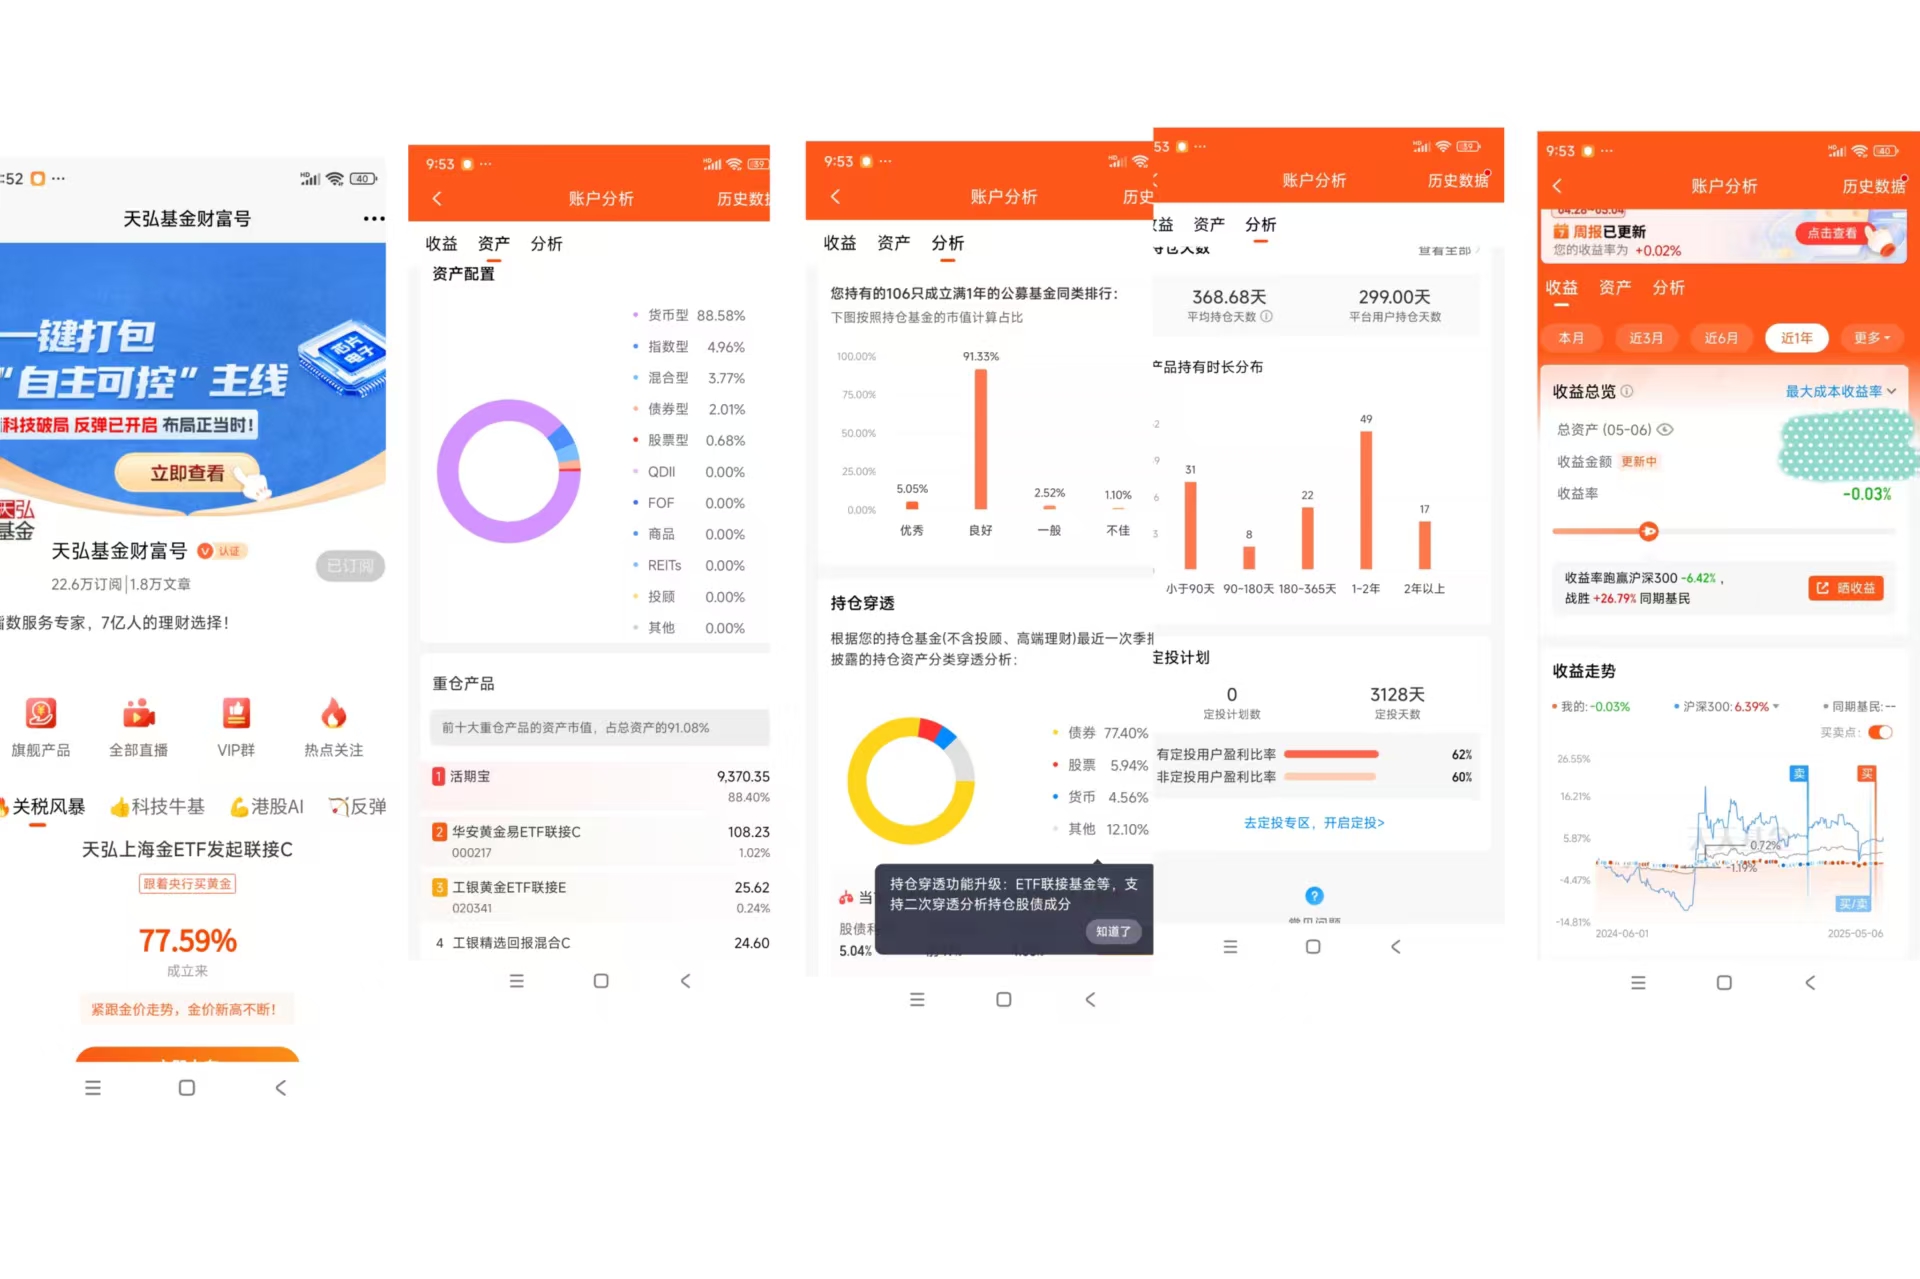Tap the info icon beside 平均持仓天数
The width and height of the screenshot is (1920, 1279).
click(1267, 317)
